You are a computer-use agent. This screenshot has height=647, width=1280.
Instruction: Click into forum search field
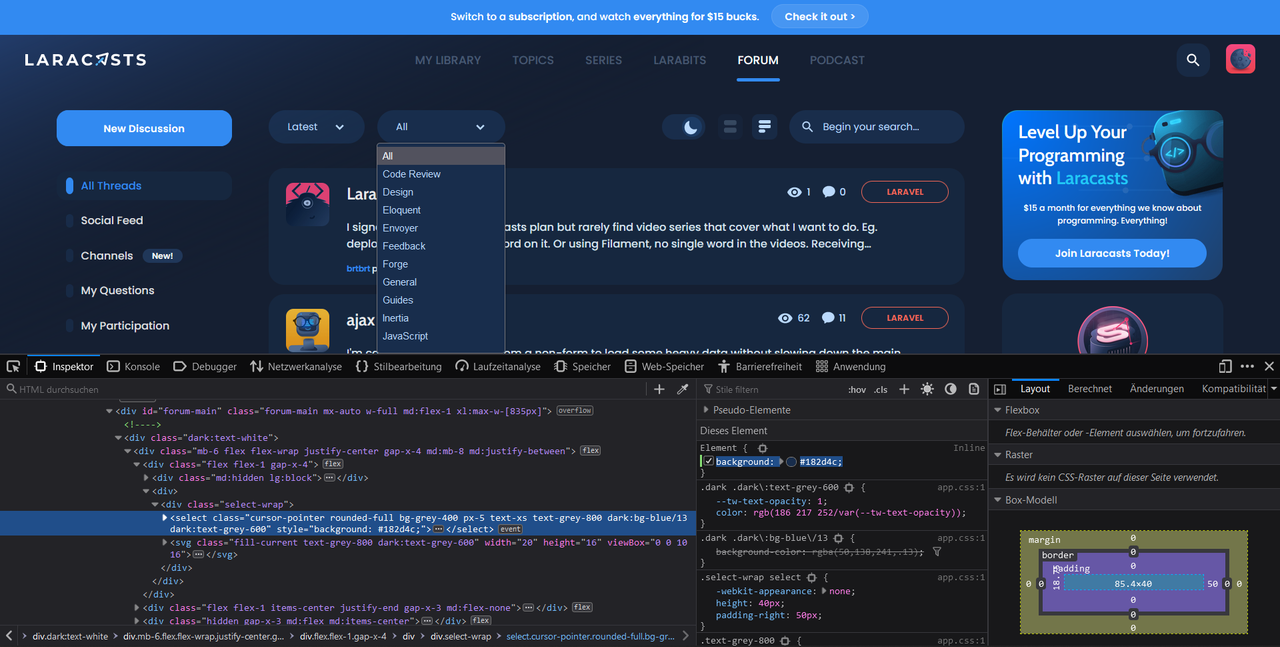(x=877, y=127)
